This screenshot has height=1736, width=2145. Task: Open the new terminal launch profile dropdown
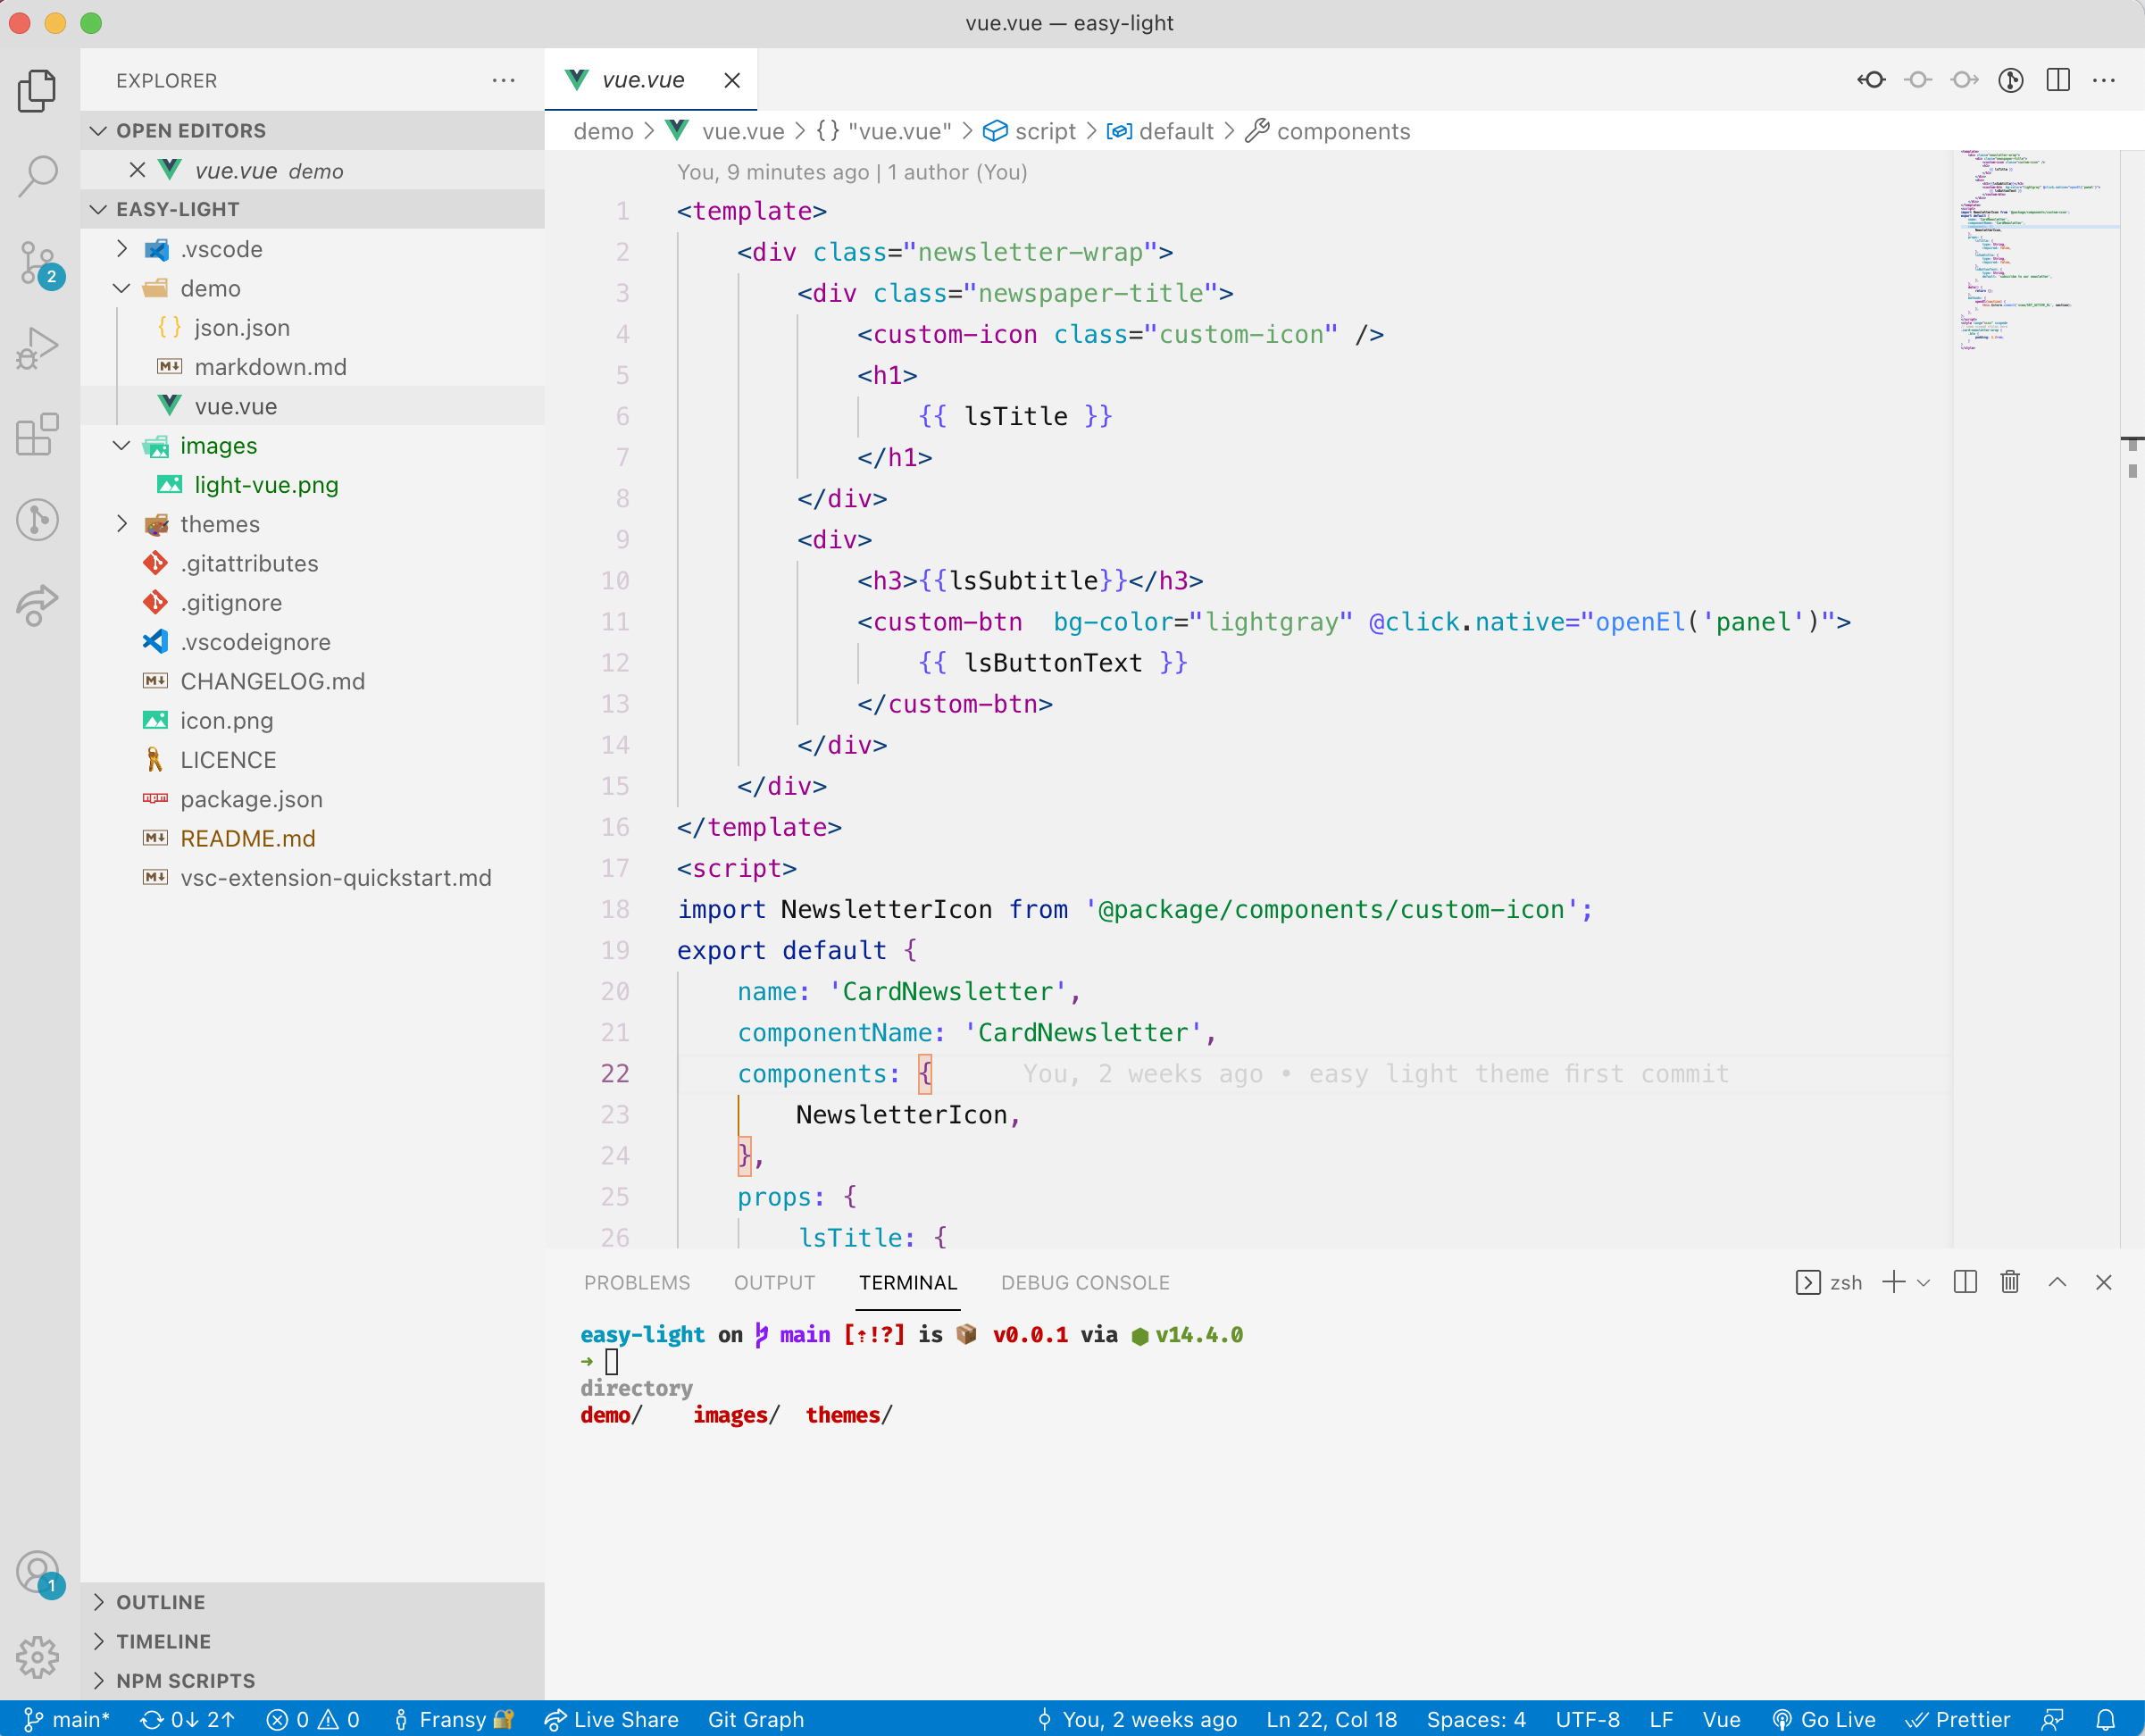(x=1923, y=1282)
